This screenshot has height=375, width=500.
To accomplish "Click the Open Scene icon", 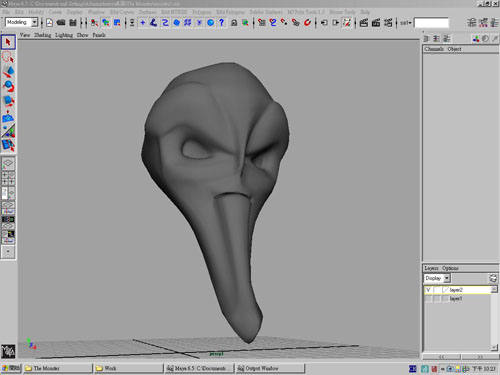I will pyautogui.click(x=61, y=23).
